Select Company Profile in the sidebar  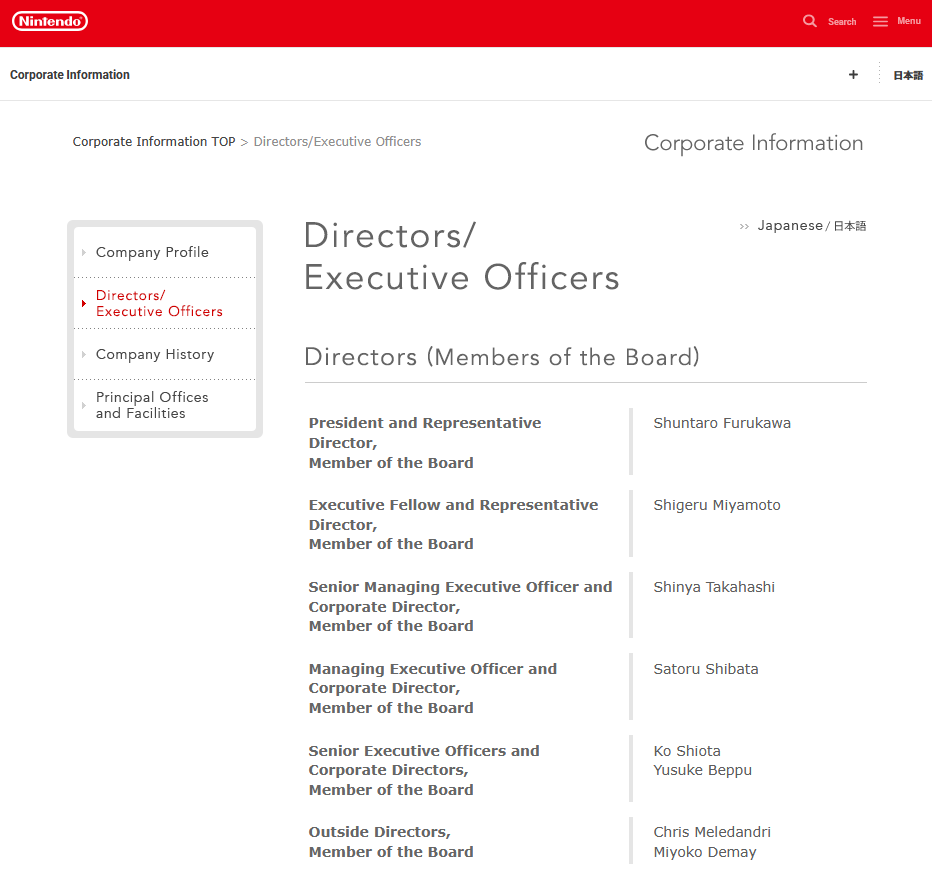coord(152,253)
